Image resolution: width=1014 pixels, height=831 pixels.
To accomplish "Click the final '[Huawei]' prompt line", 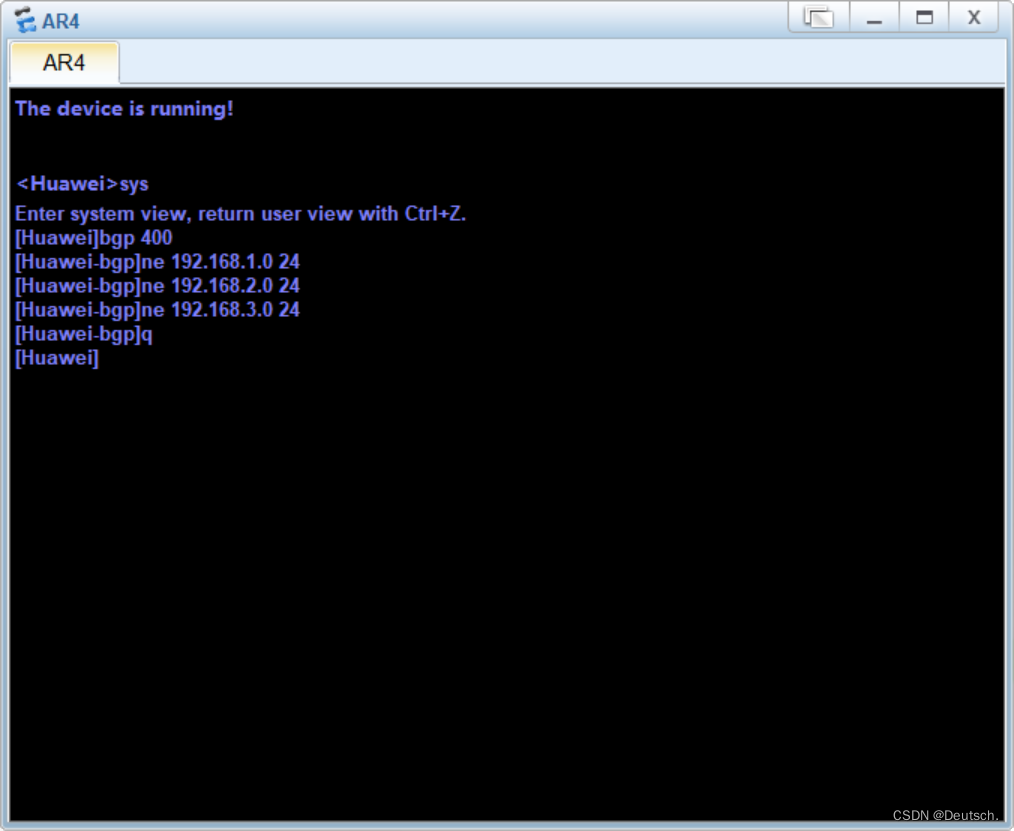I will tap(57, 358).
